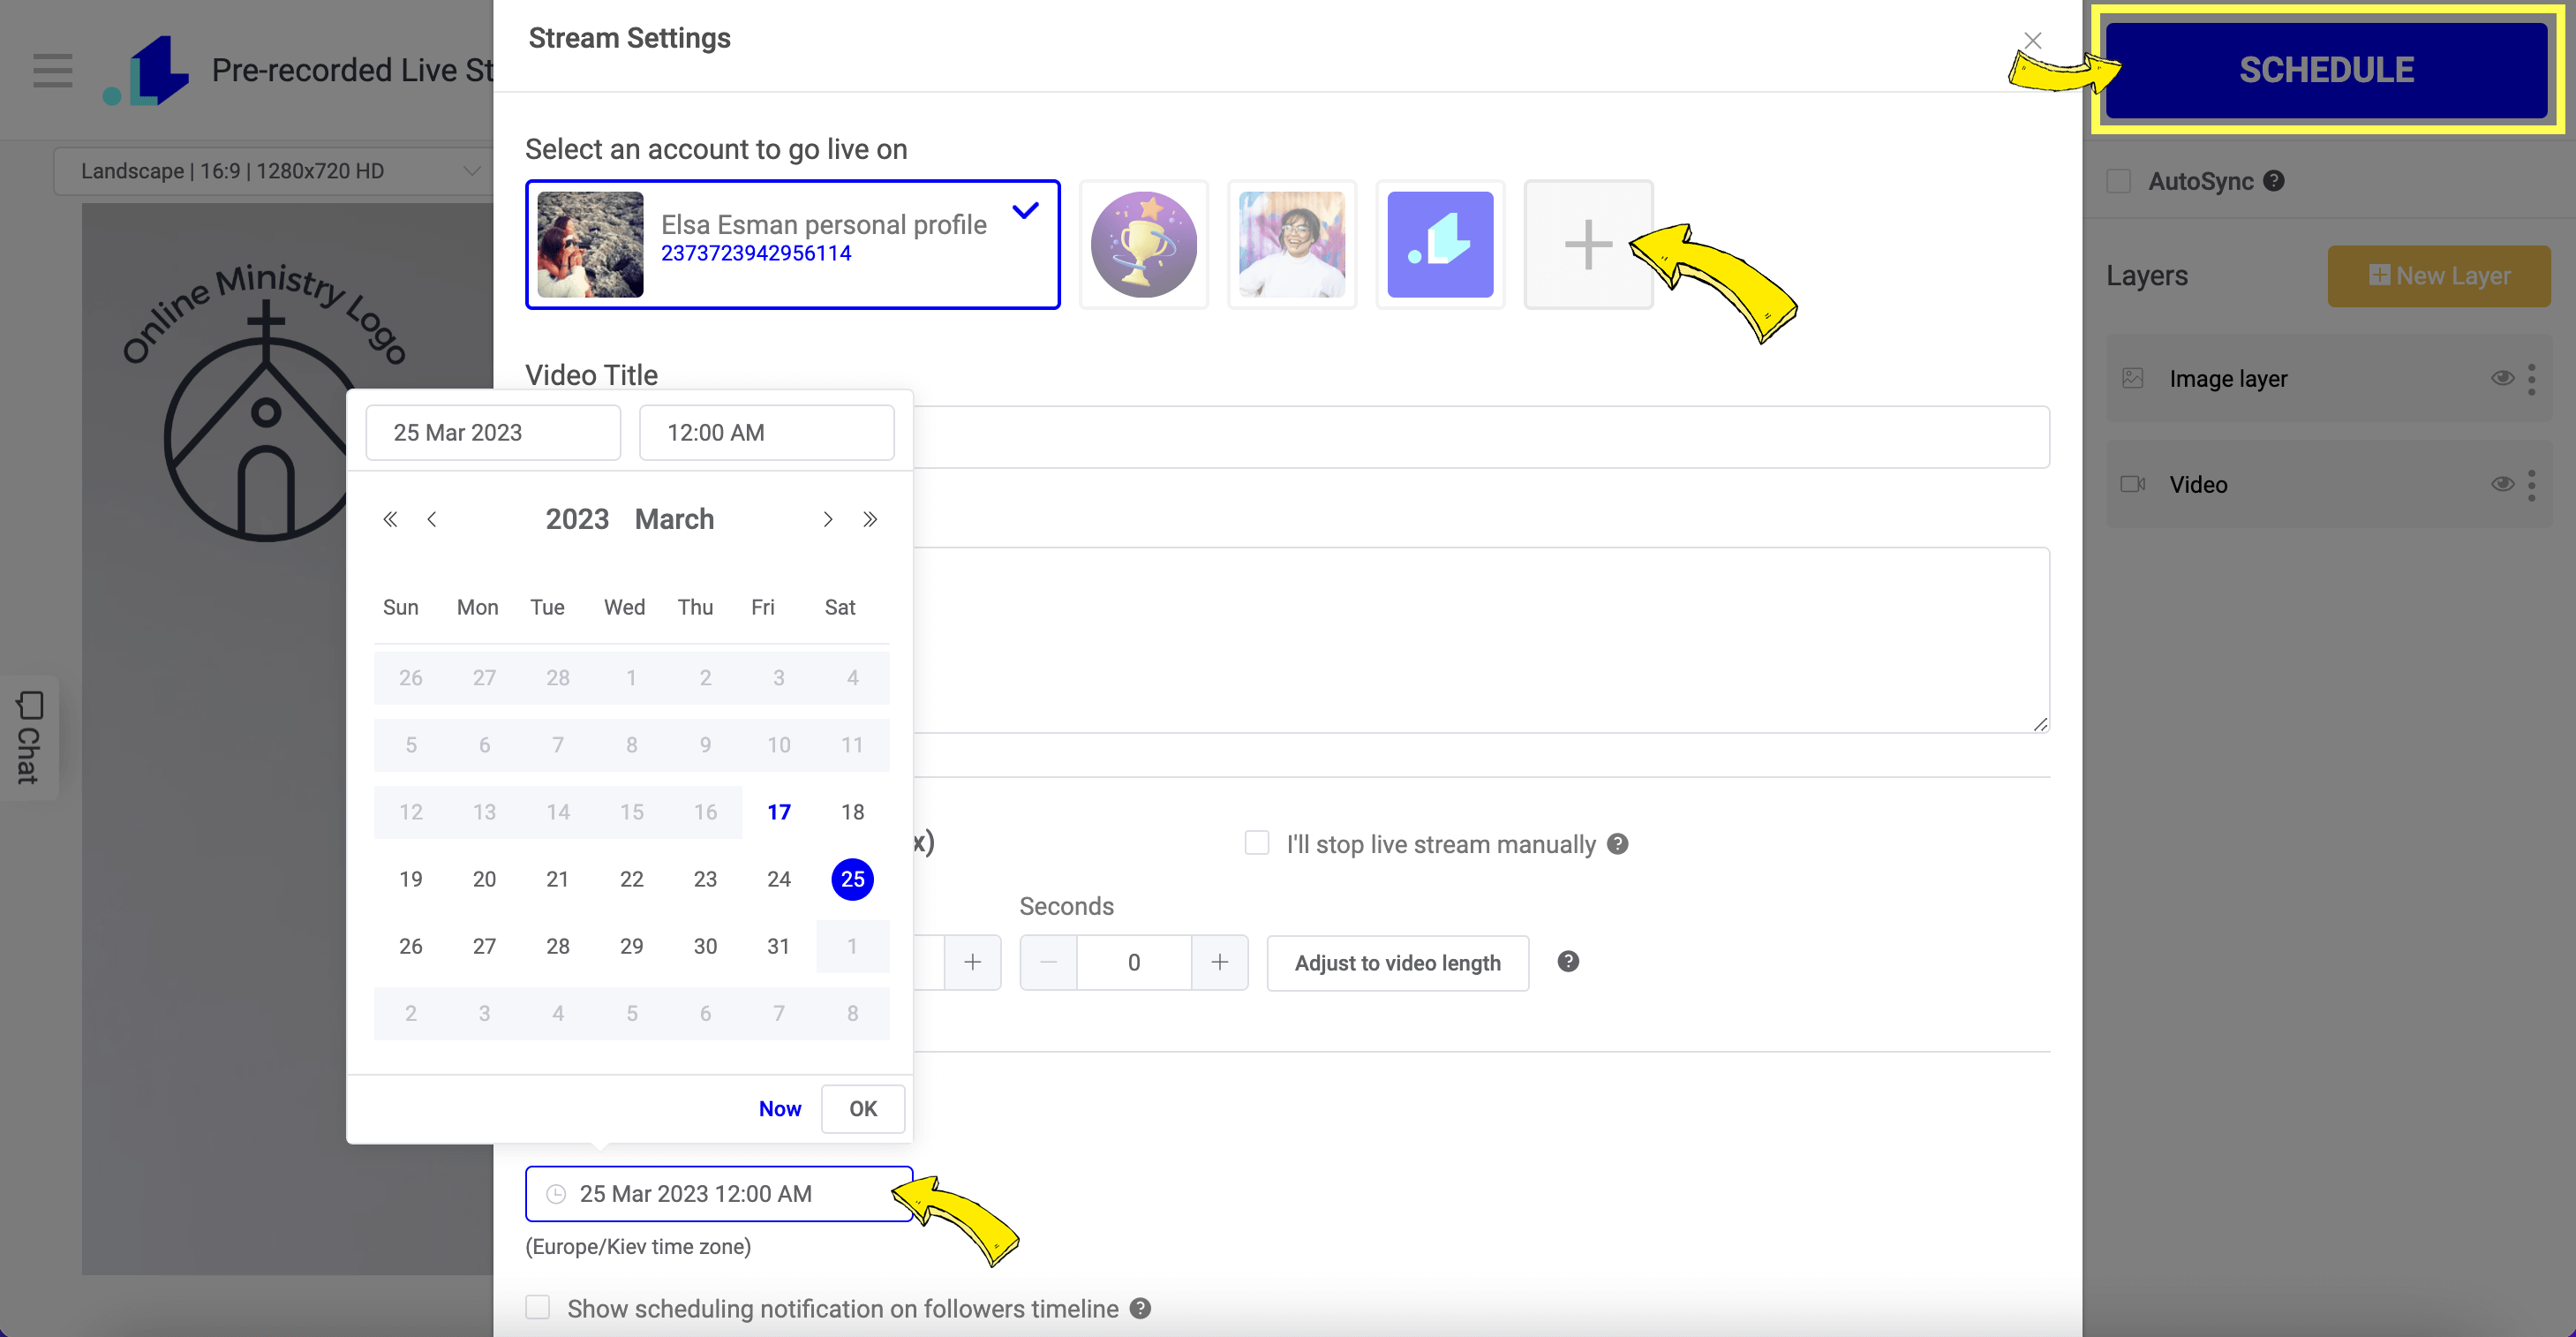Image resolution: width=2576 pixels, height=1337 pixels.
Task: Select March 28 in the calendar
Action: coord(558,946)
